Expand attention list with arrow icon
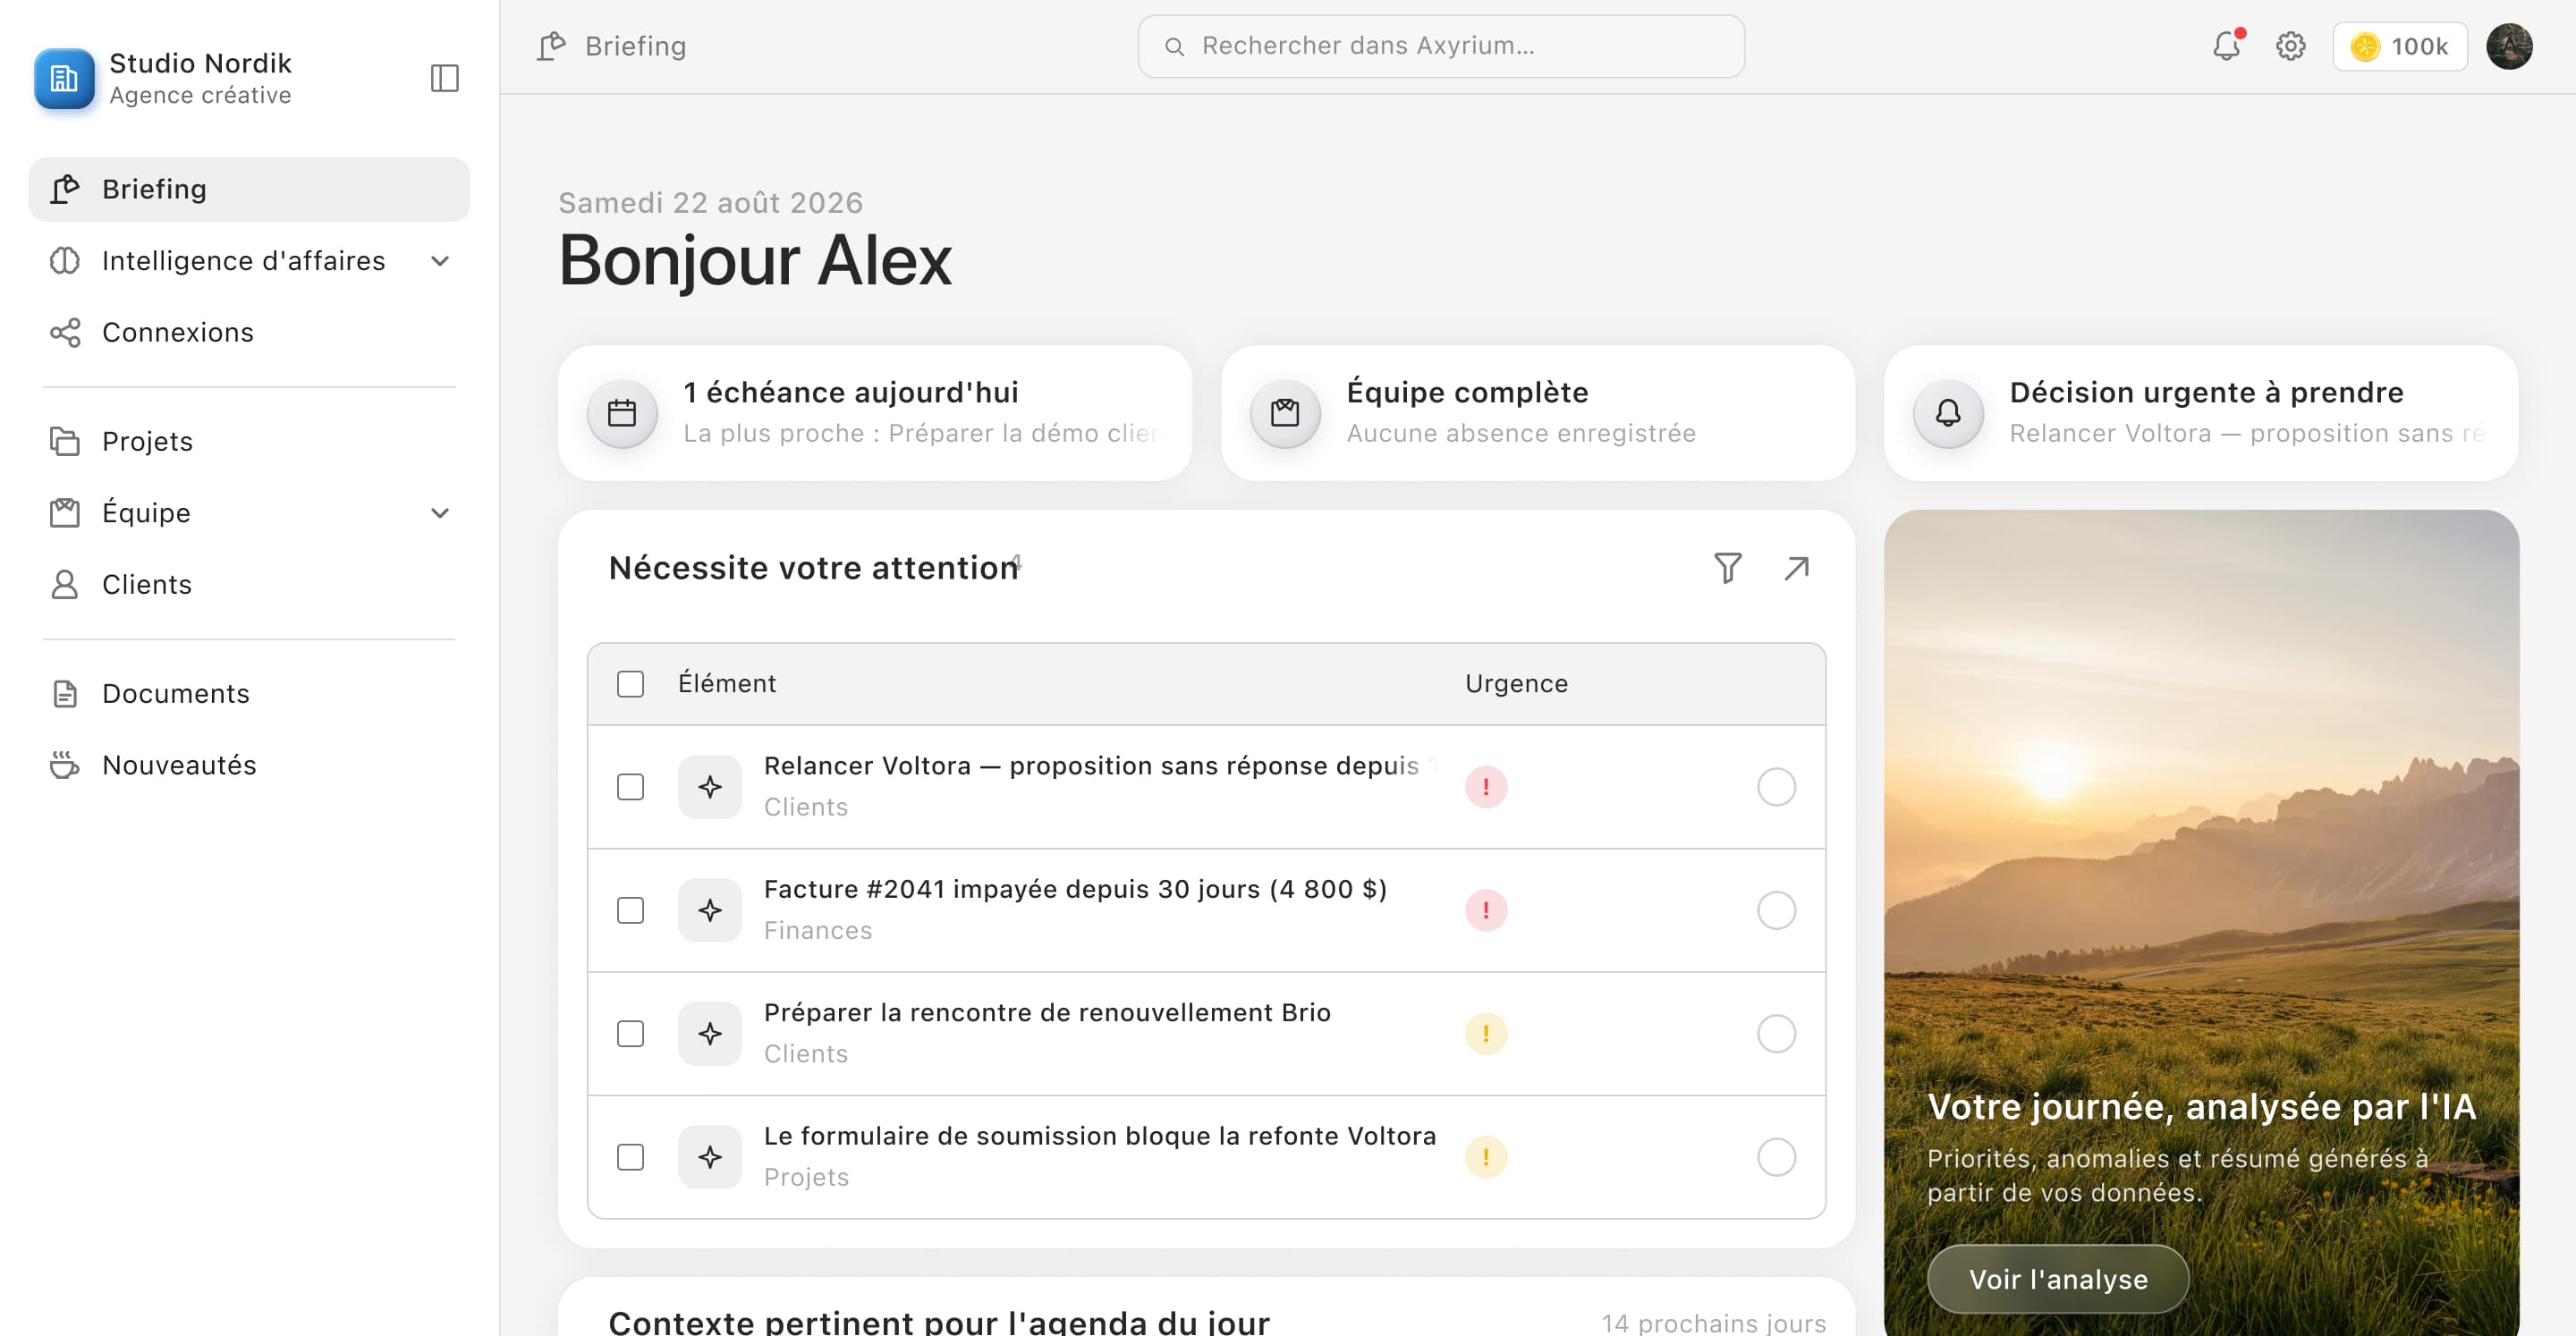The height and width of the screenshot is (1336, 2576). [1796, 568]
